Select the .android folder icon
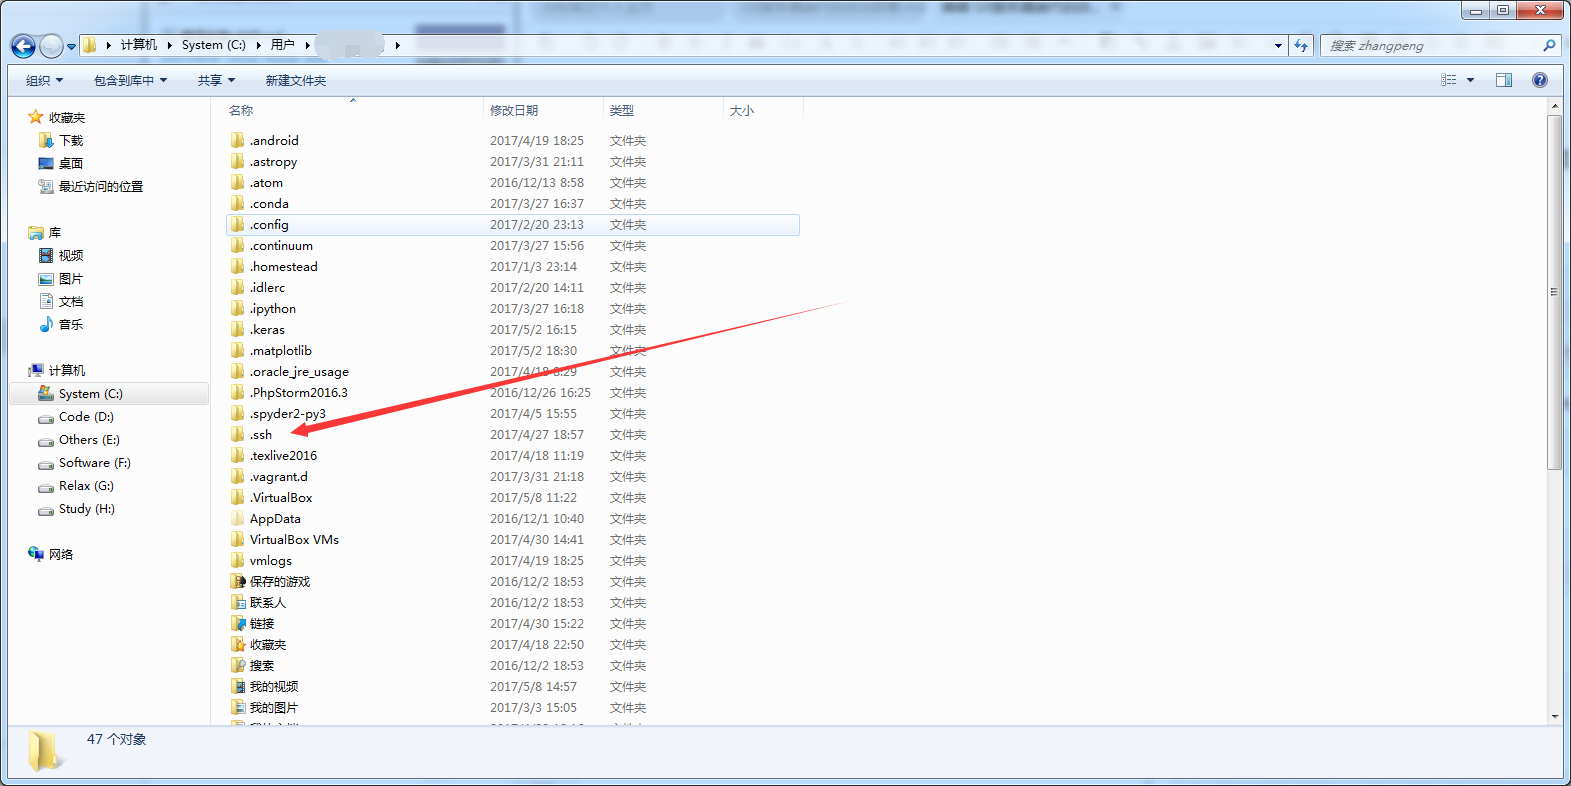Viewport: 1571px width, 786px height. point(238,140)
